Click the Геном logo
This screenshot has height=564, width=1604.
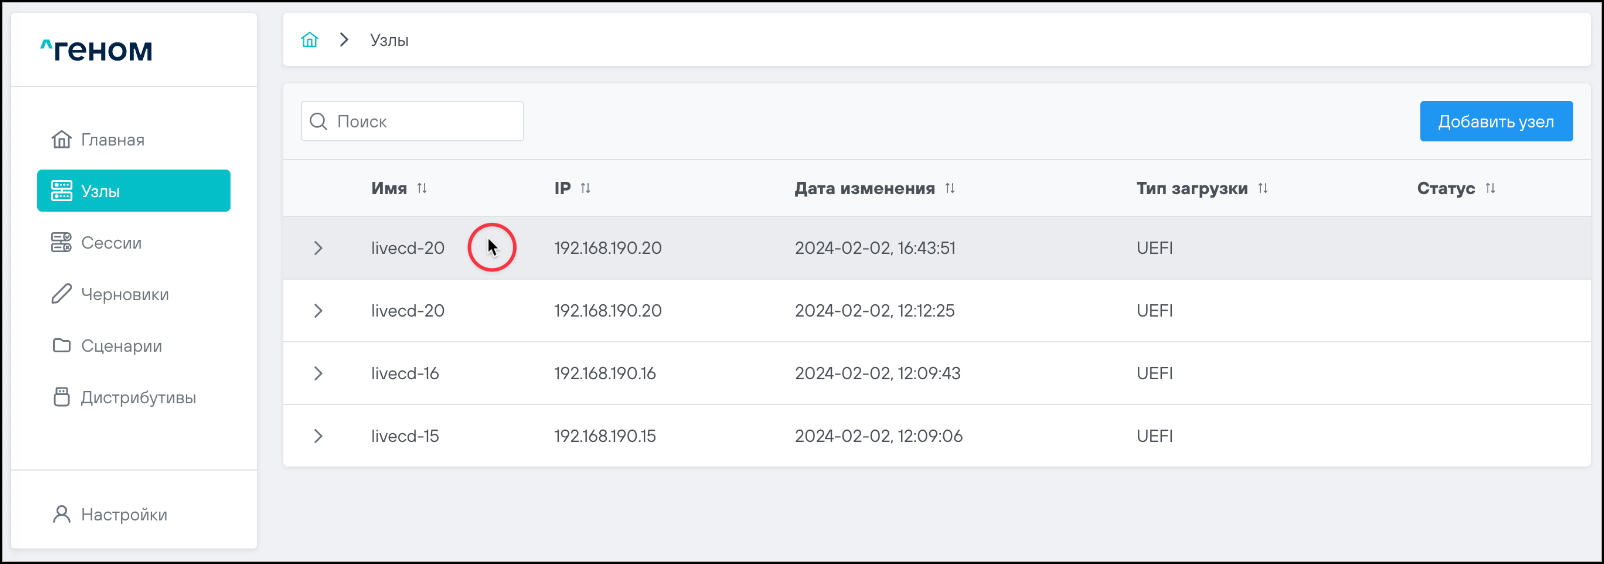click(x=96, y=50)
